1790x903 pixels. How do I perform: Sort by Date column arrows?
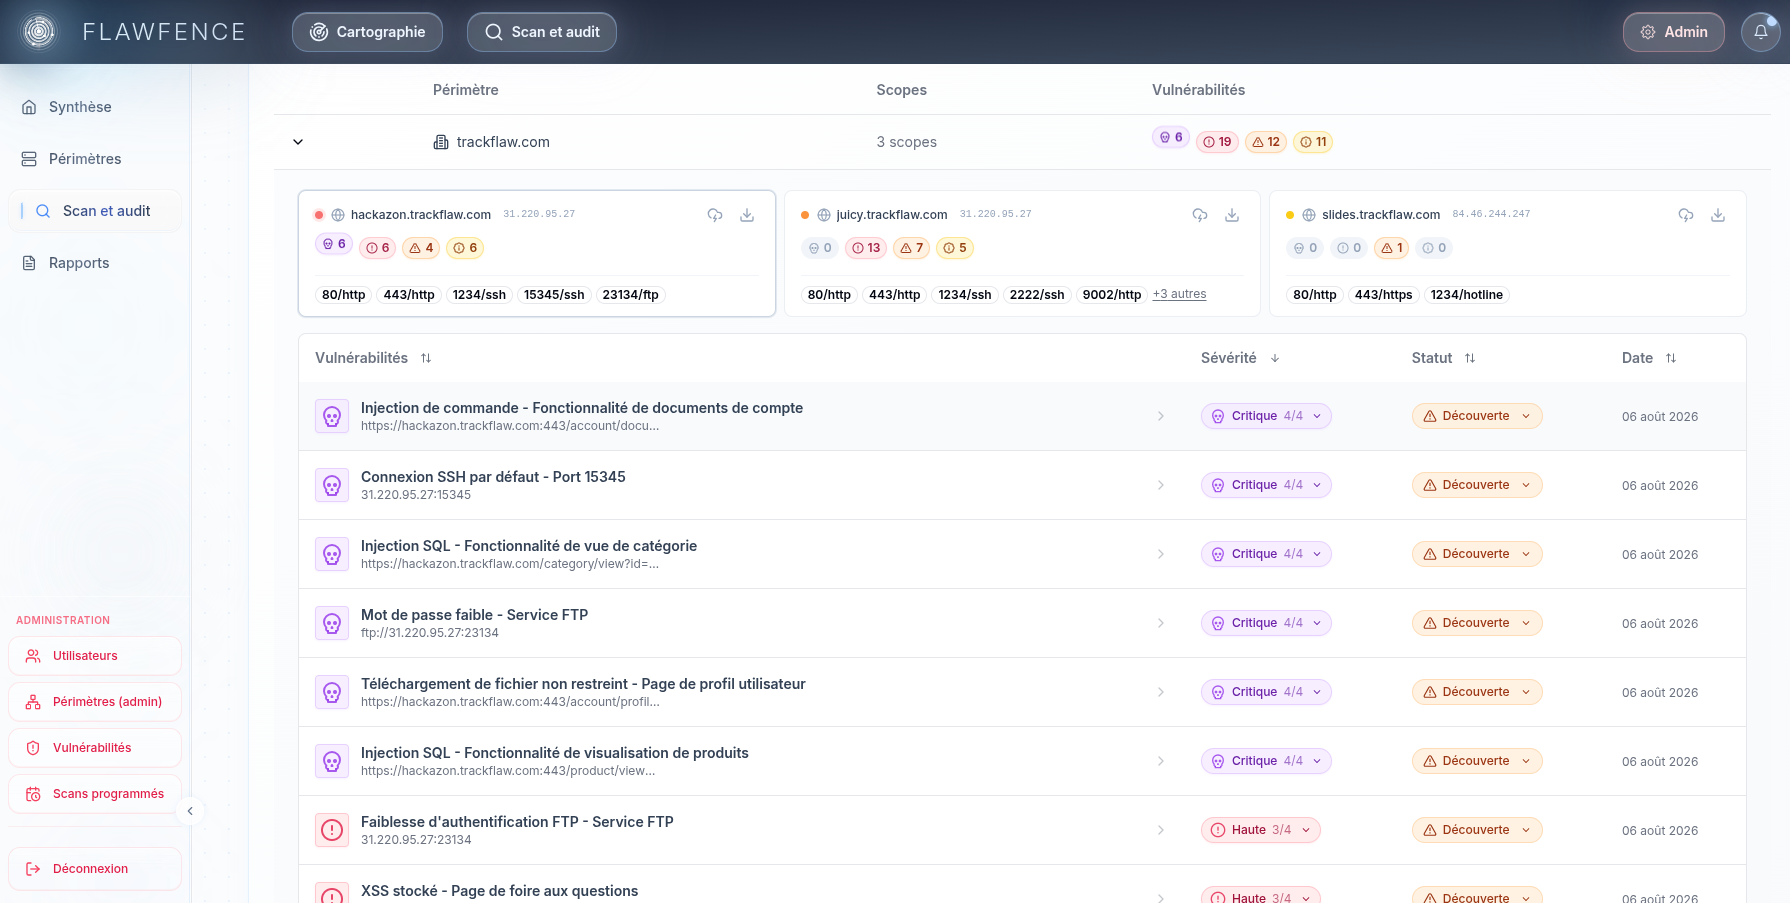(1671, 358)
